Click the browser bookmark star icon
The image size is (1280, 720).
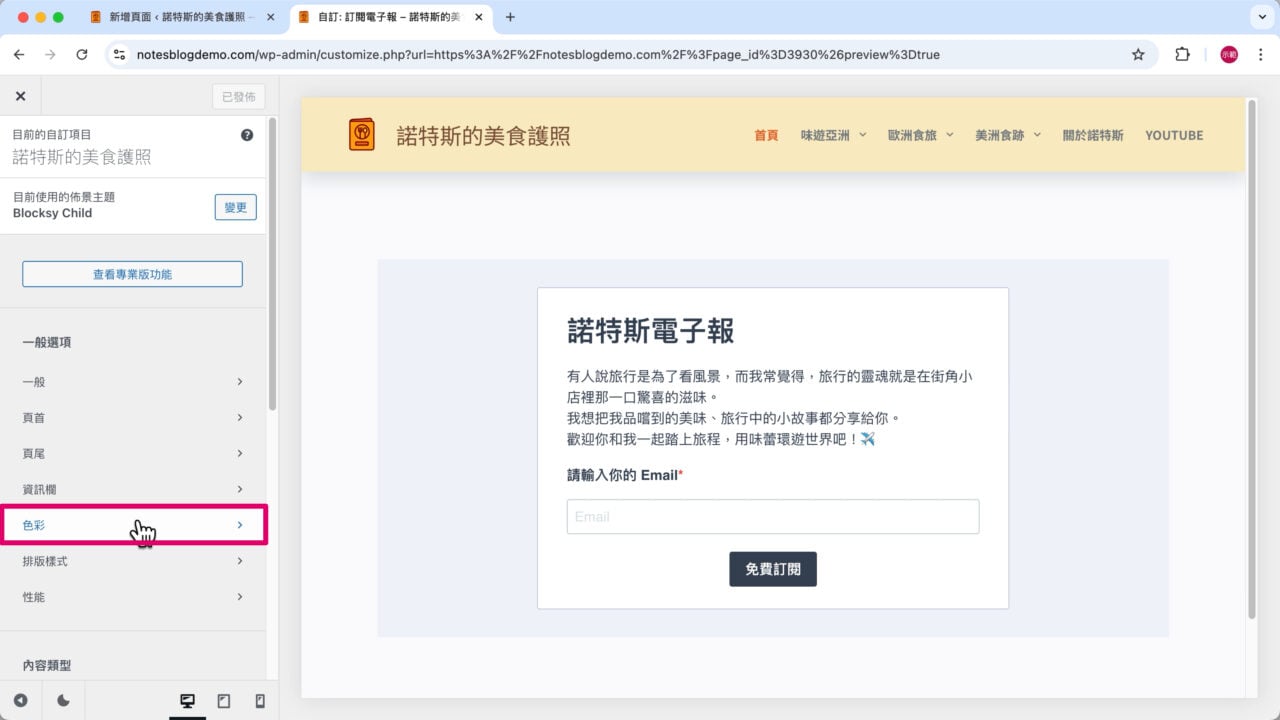point(1138,55)
